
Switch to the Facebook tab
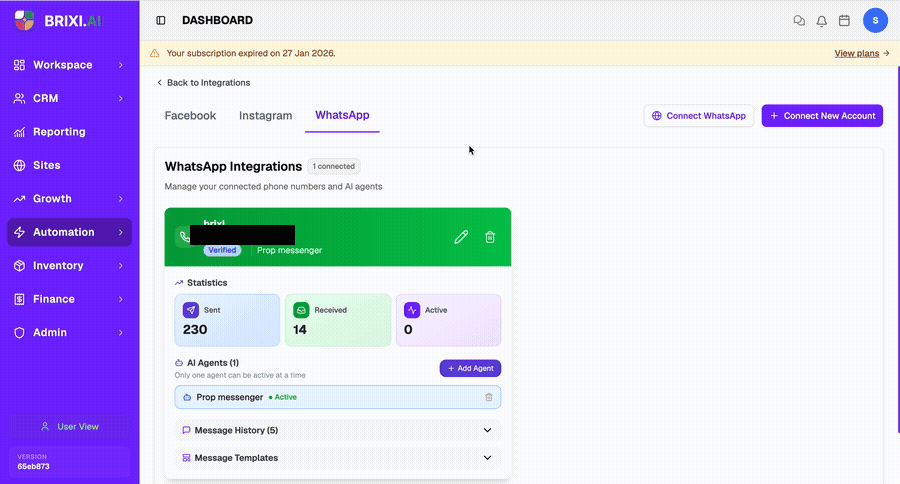coord(190,115)
